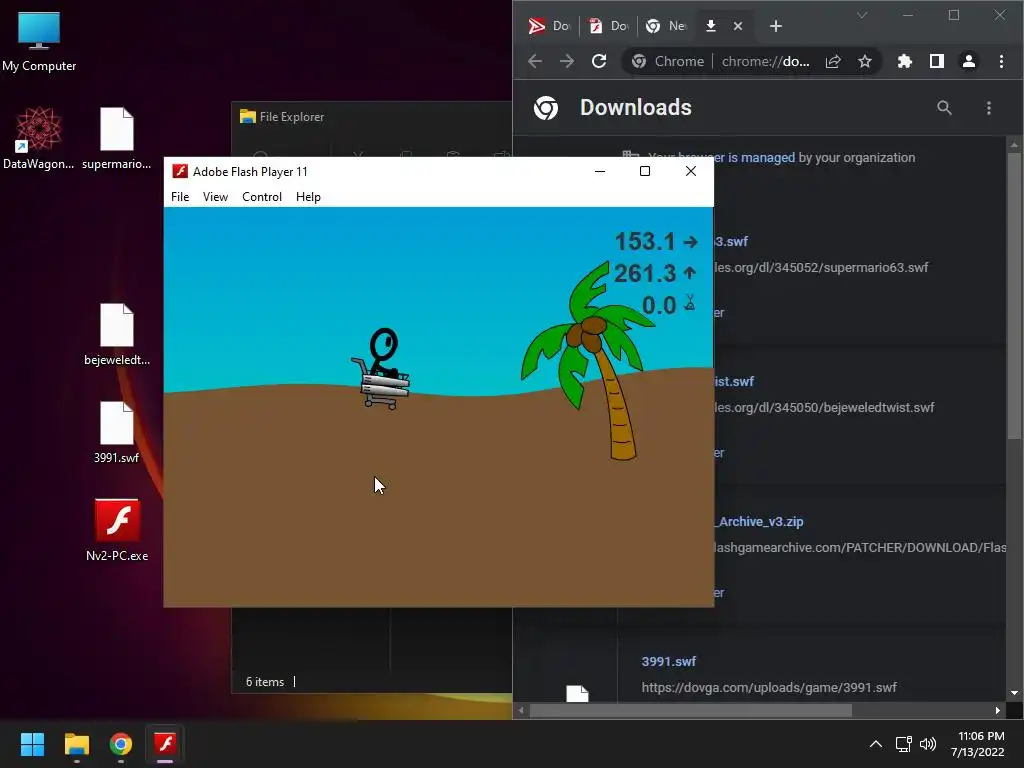The height and width of the screenshot is (768, 1024).
Task: Click the Adobe Flash Player title bar icon
Action: point(180,171)
